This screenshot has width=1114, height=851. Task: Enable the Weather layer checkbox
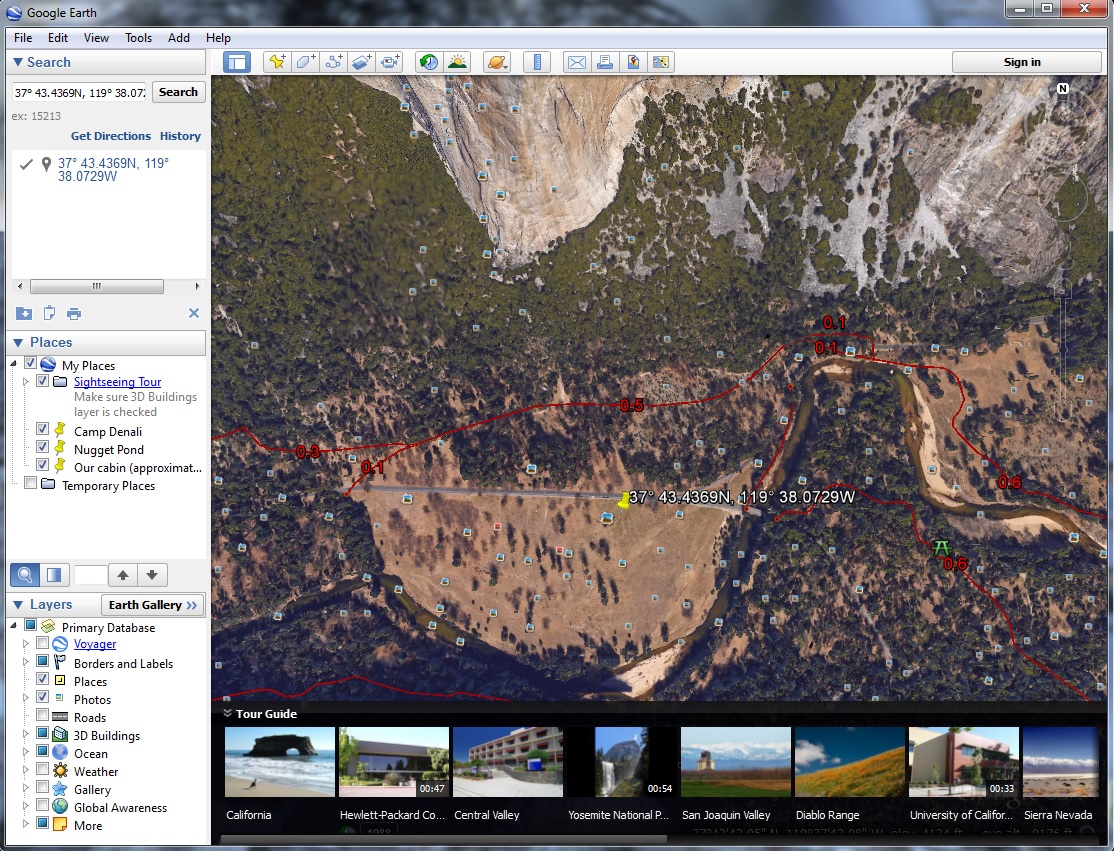coord(42,769)
